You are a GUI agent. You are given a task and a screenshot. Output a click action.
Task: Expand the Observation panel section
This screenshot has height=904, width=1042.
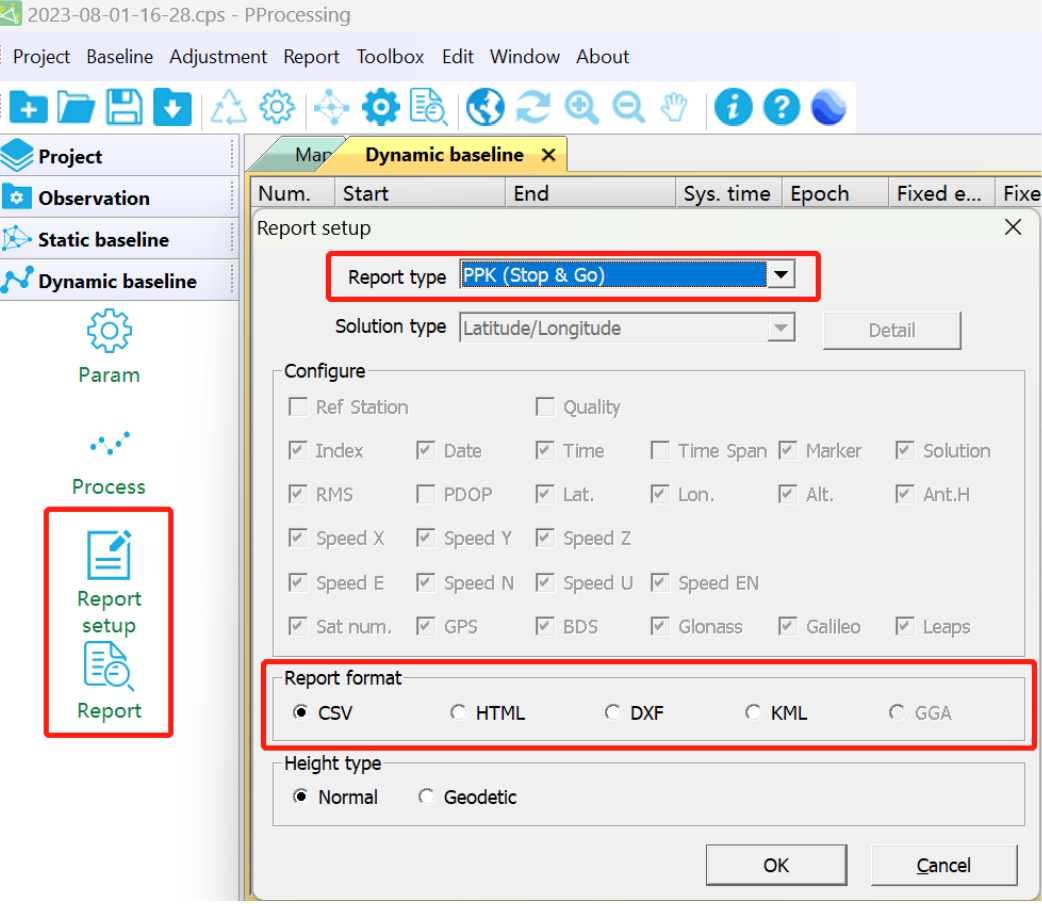[93, 198]
